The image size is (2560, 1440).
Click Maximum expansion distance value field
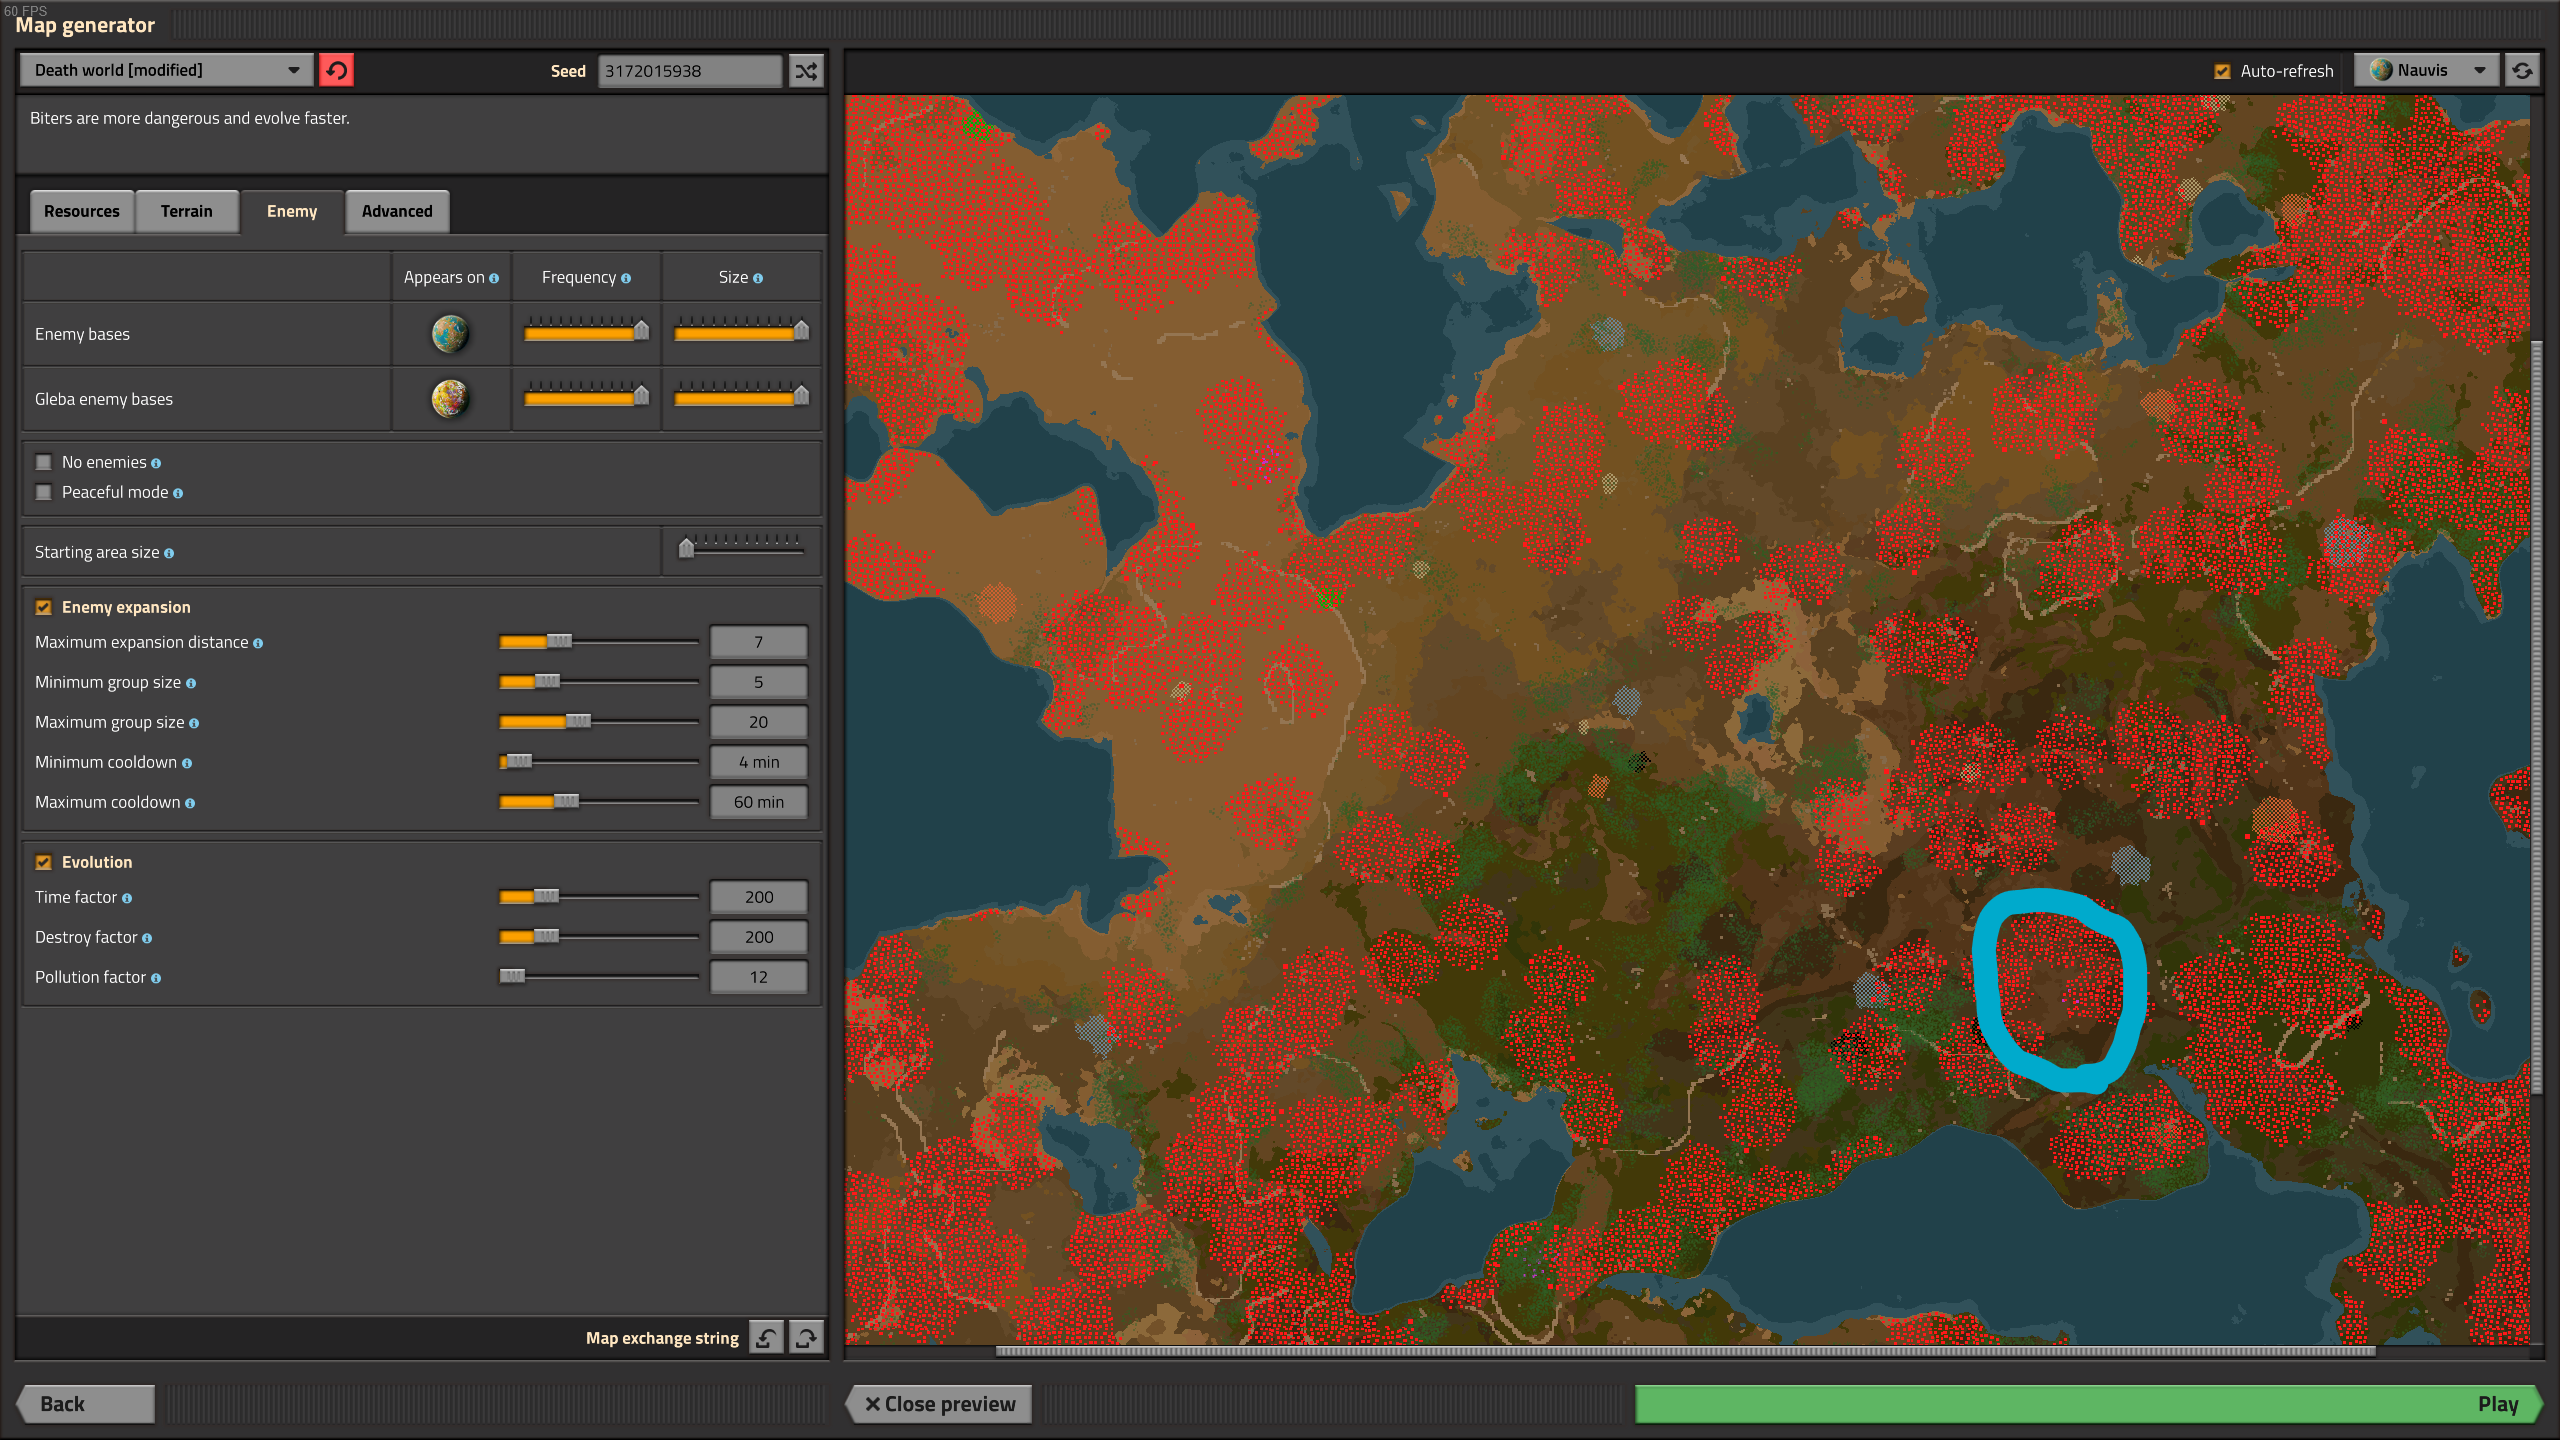(759, 642)
